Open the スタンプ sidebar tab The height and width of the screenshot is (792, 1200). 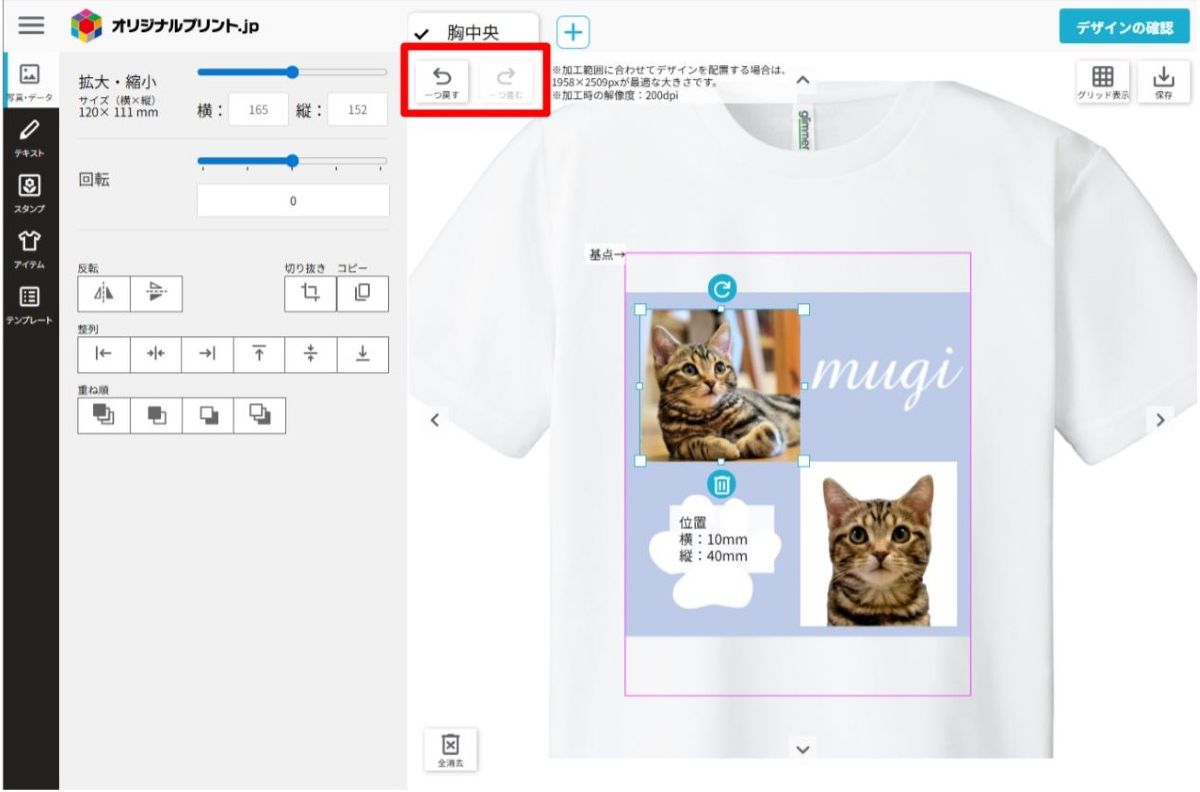click(30, 192)
